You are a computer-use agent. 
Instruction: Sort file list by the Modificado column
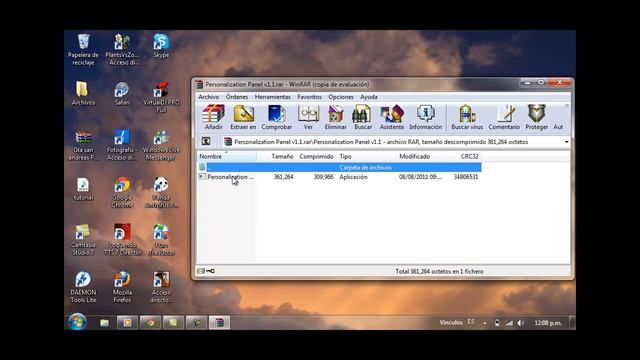coord(420,156)
